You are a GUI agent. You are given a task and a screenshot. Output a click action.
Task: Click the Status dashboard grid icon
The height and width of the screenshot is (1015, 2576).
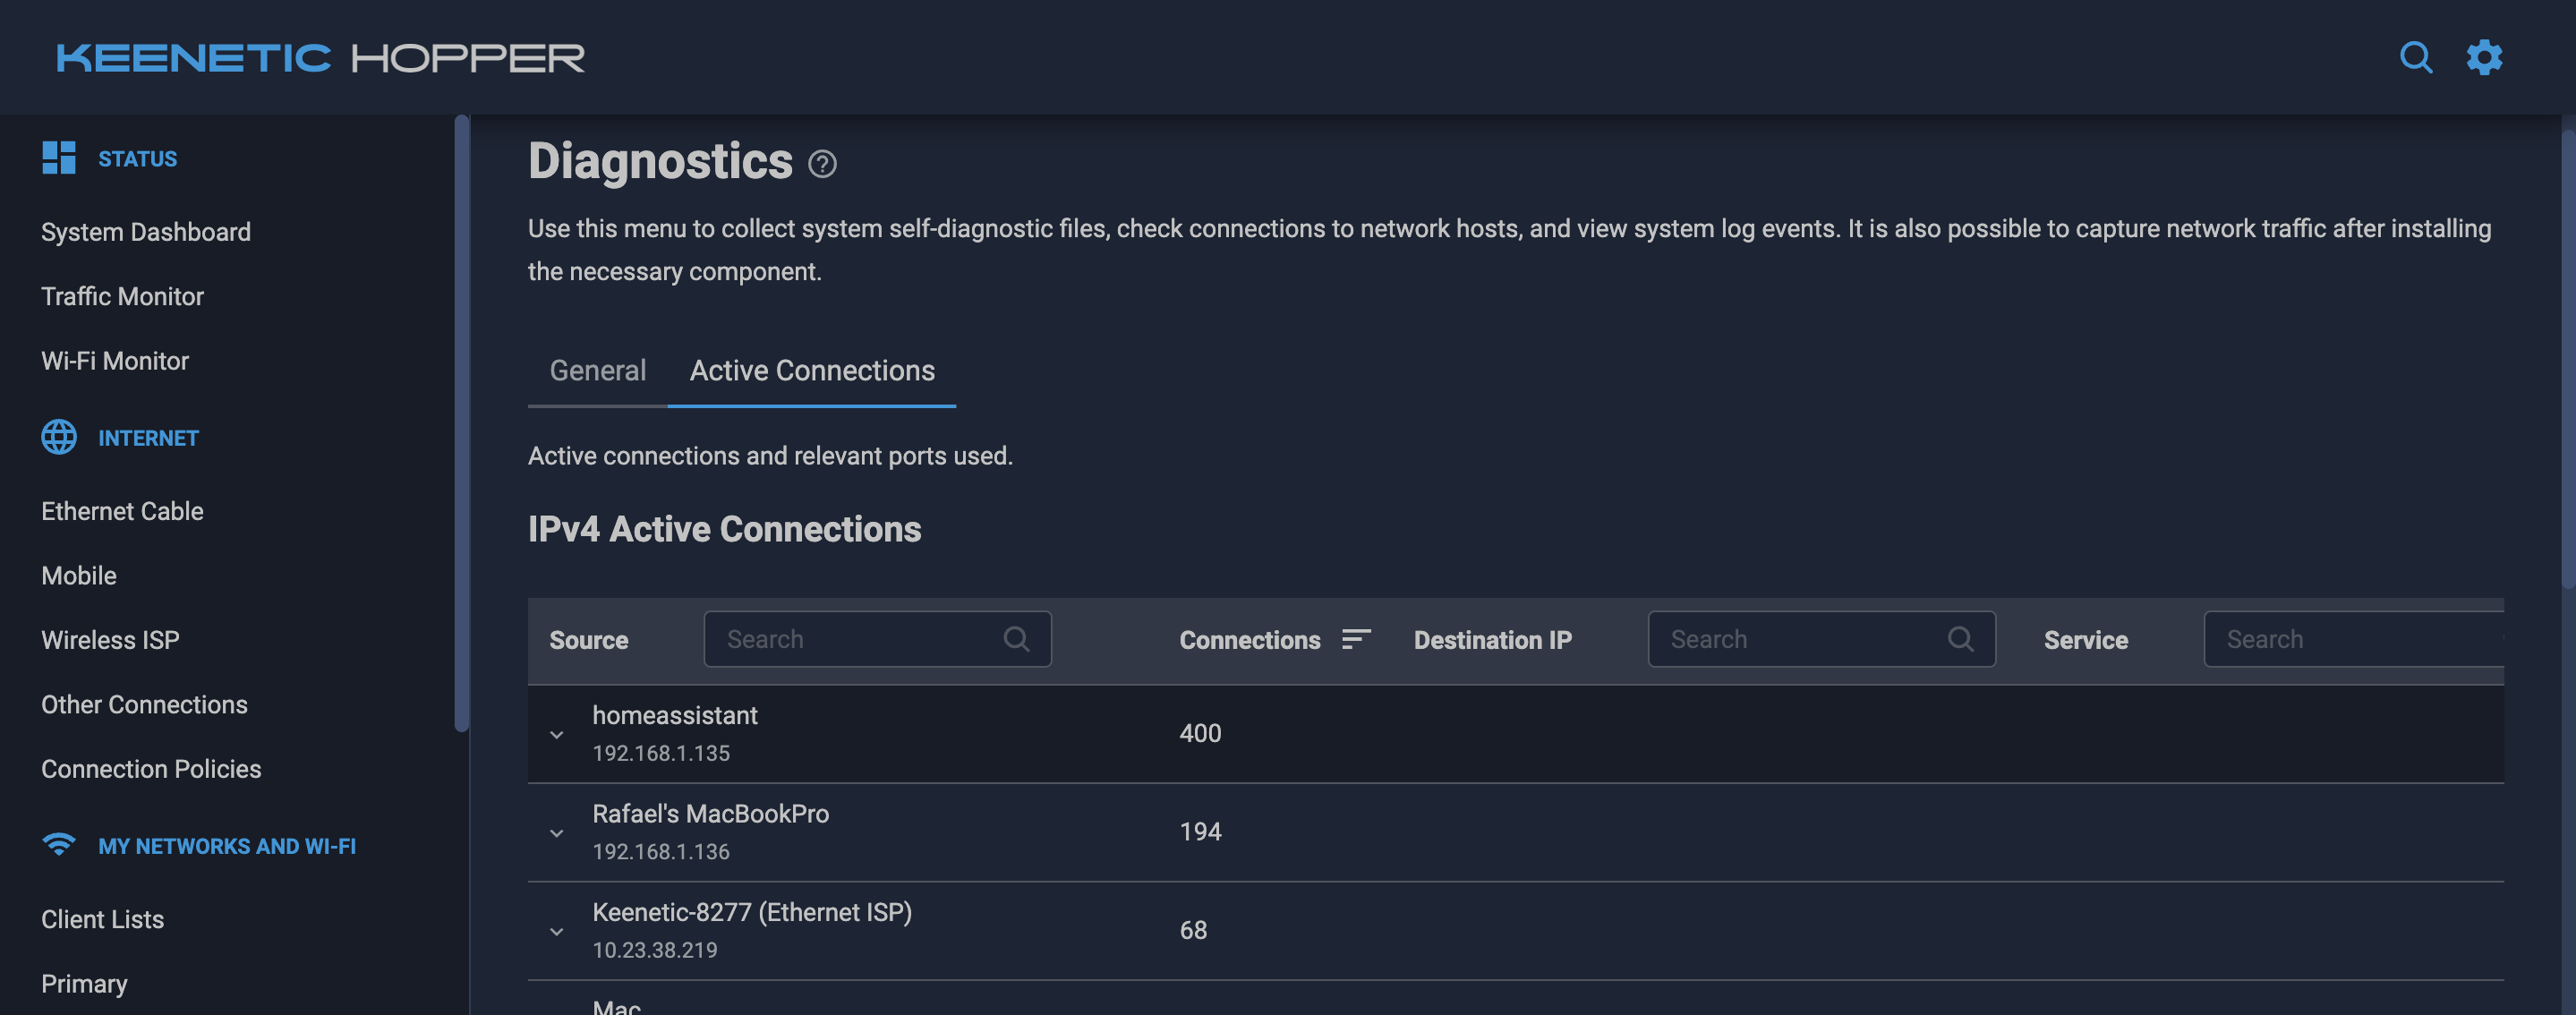click(59, 158)
